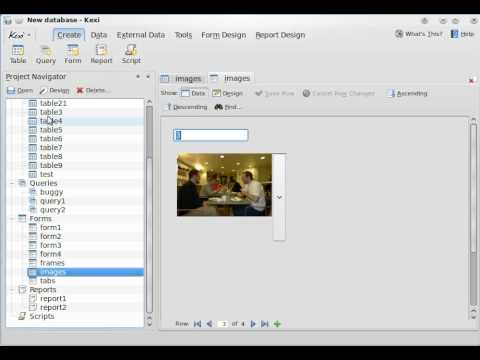Sort records Descending
The height and width of the screenshot is (360, 480).
pos(186,107)
